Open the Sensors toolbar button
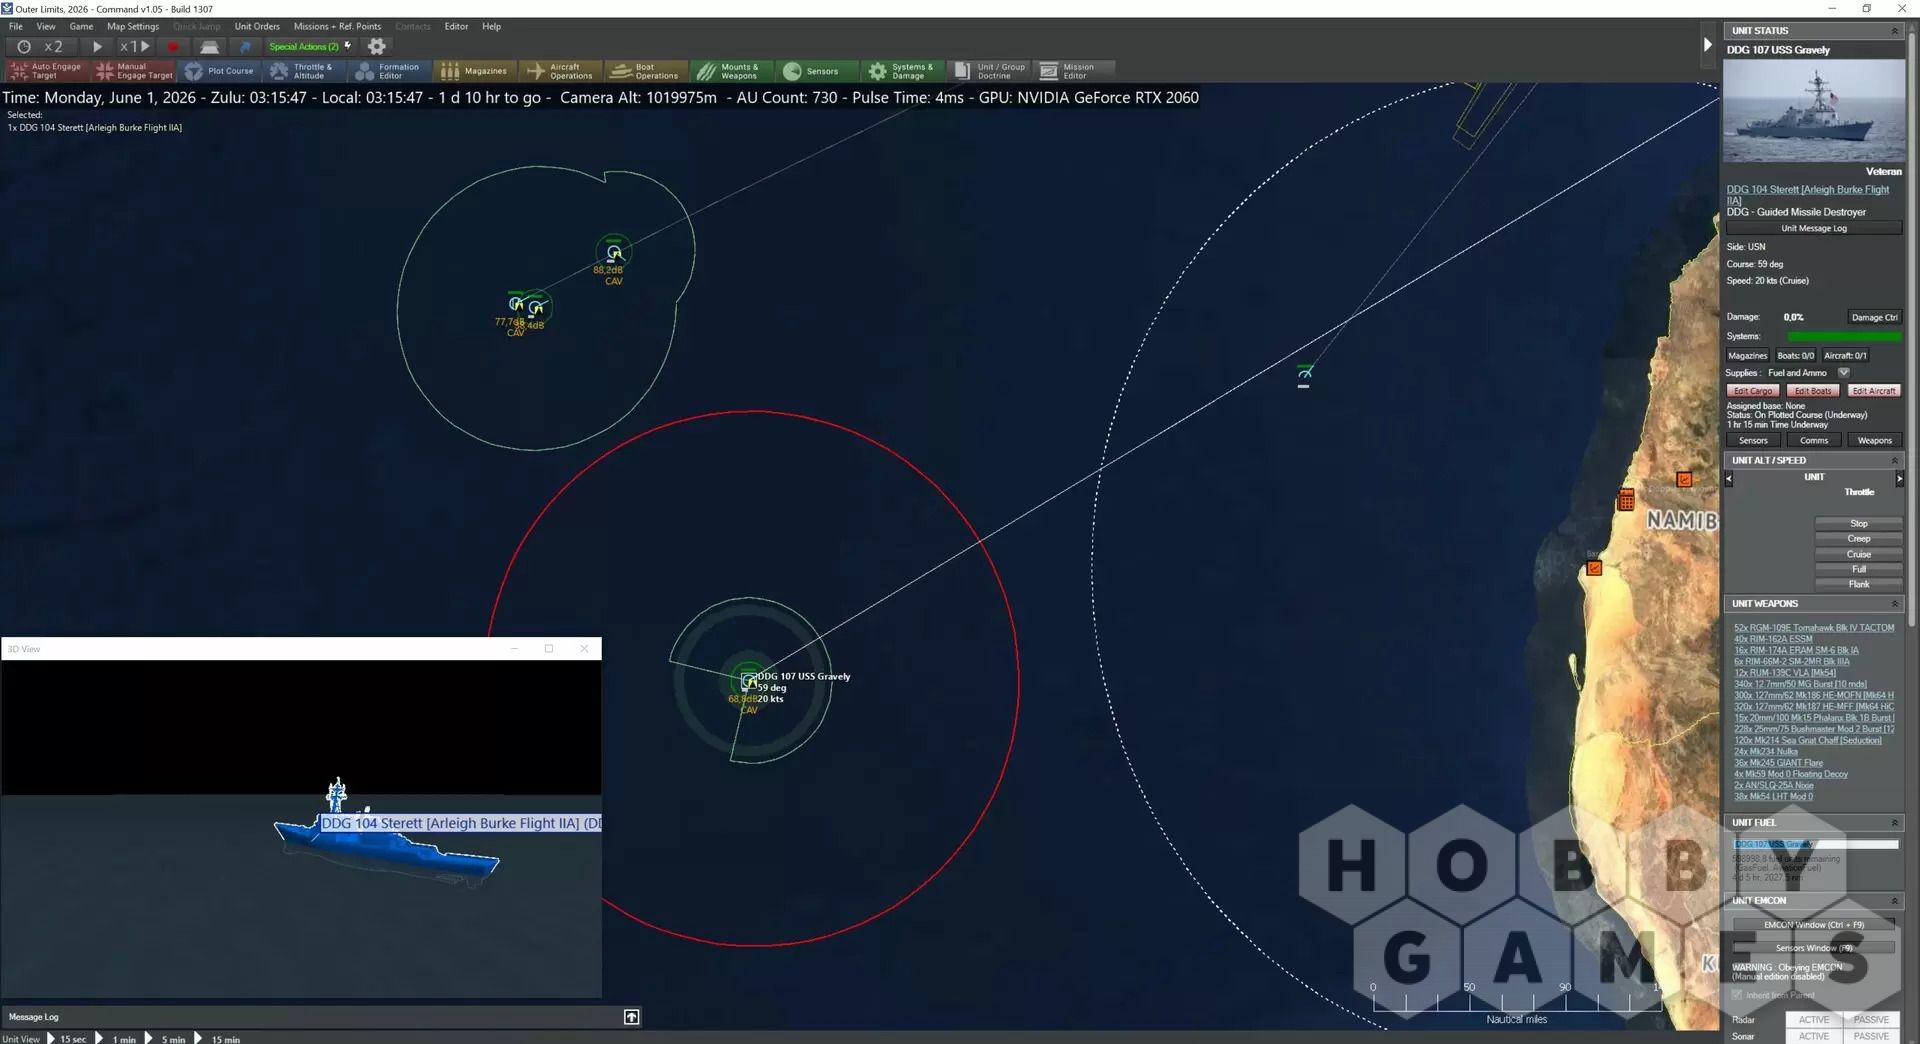The image size is (1920, 1044). tap(816, 71)
